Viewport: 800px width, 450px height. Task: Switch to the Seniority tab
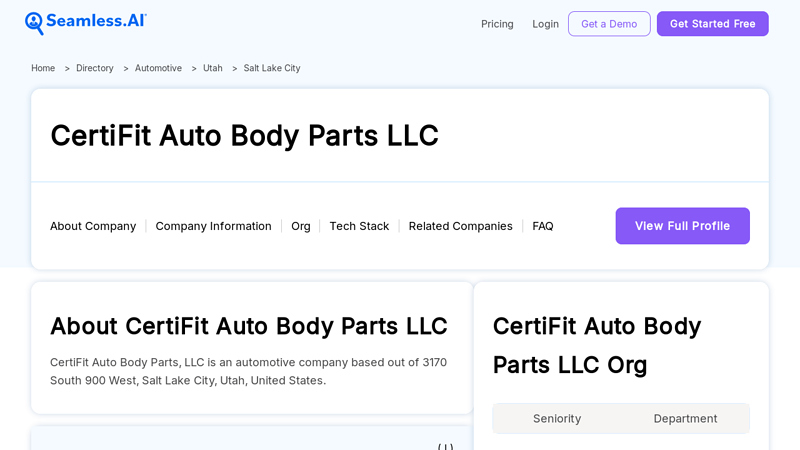(x=557, y=419)
